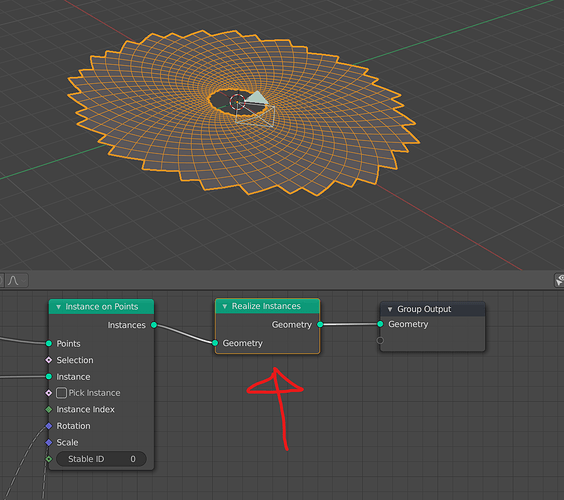Click the Instance Index socket diamond
Screen dimensions: 564x500
click(x=49, y=409)
